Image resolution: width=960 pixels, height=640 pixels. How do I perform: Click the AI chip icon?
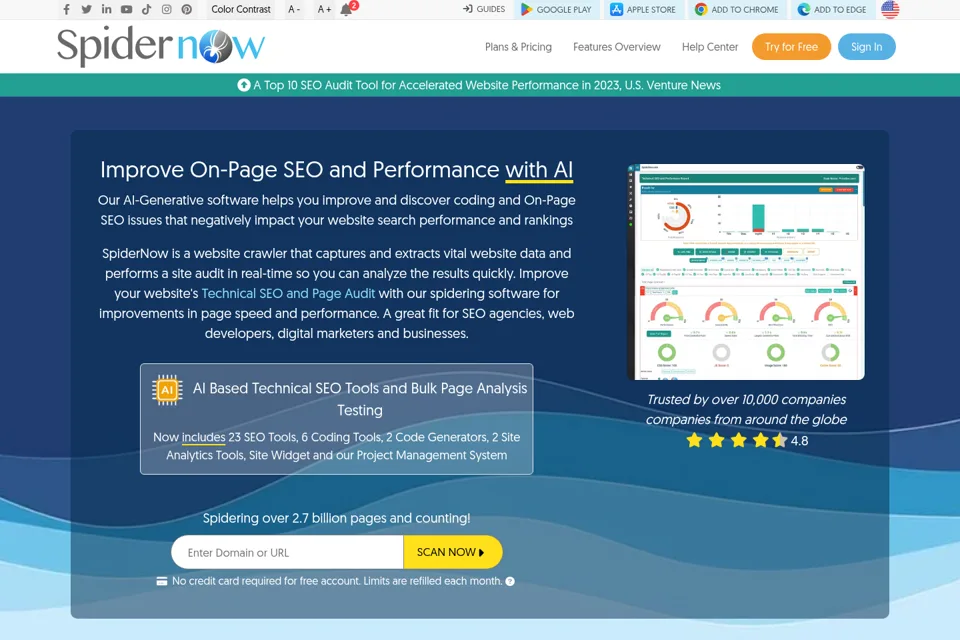coord(167,390)
